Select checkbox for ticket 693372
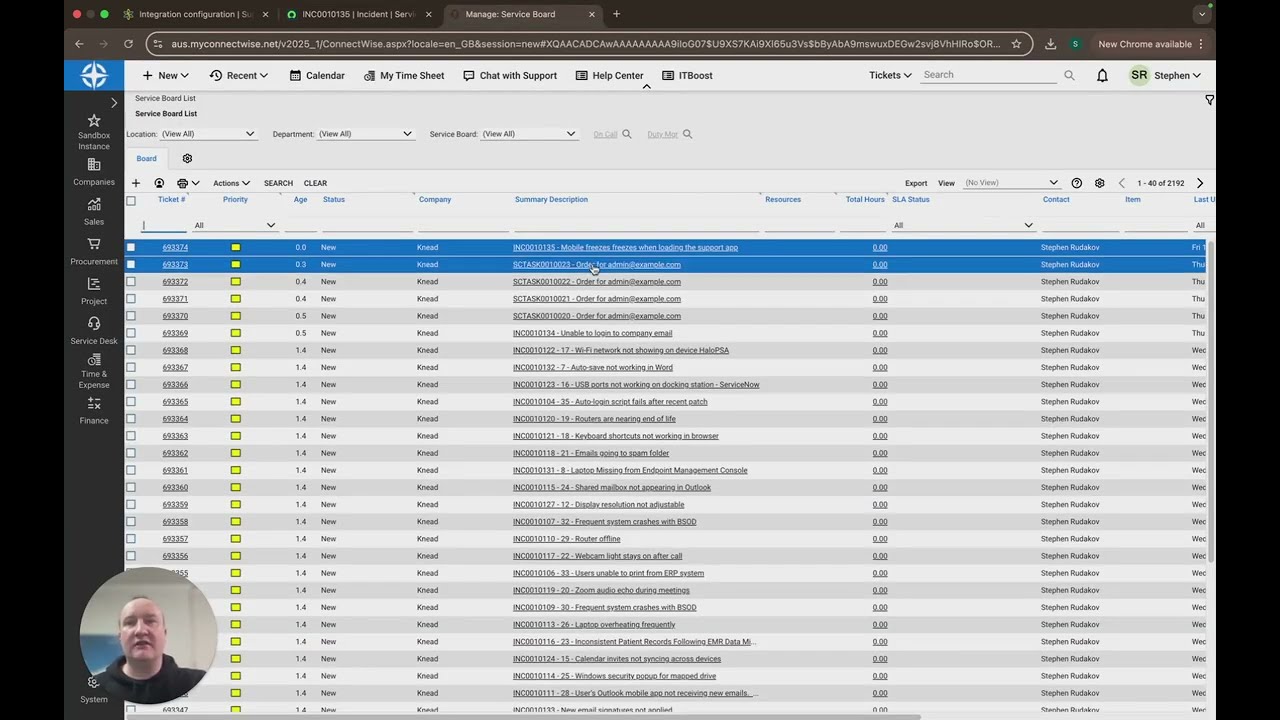Viewport: 1280px width, 720px height. [131, 282]
